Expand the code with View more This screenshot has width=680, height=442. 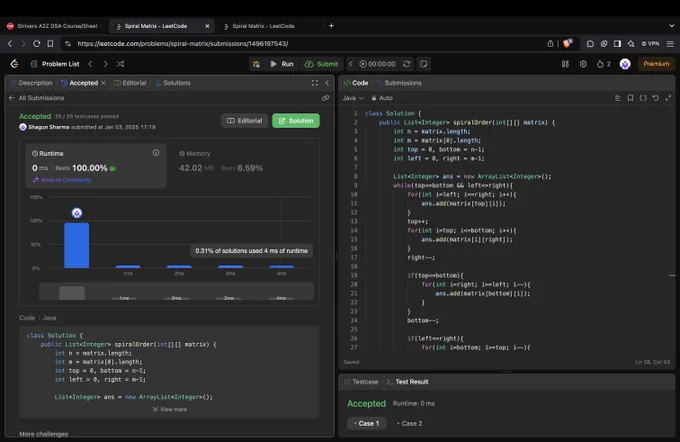170,409
